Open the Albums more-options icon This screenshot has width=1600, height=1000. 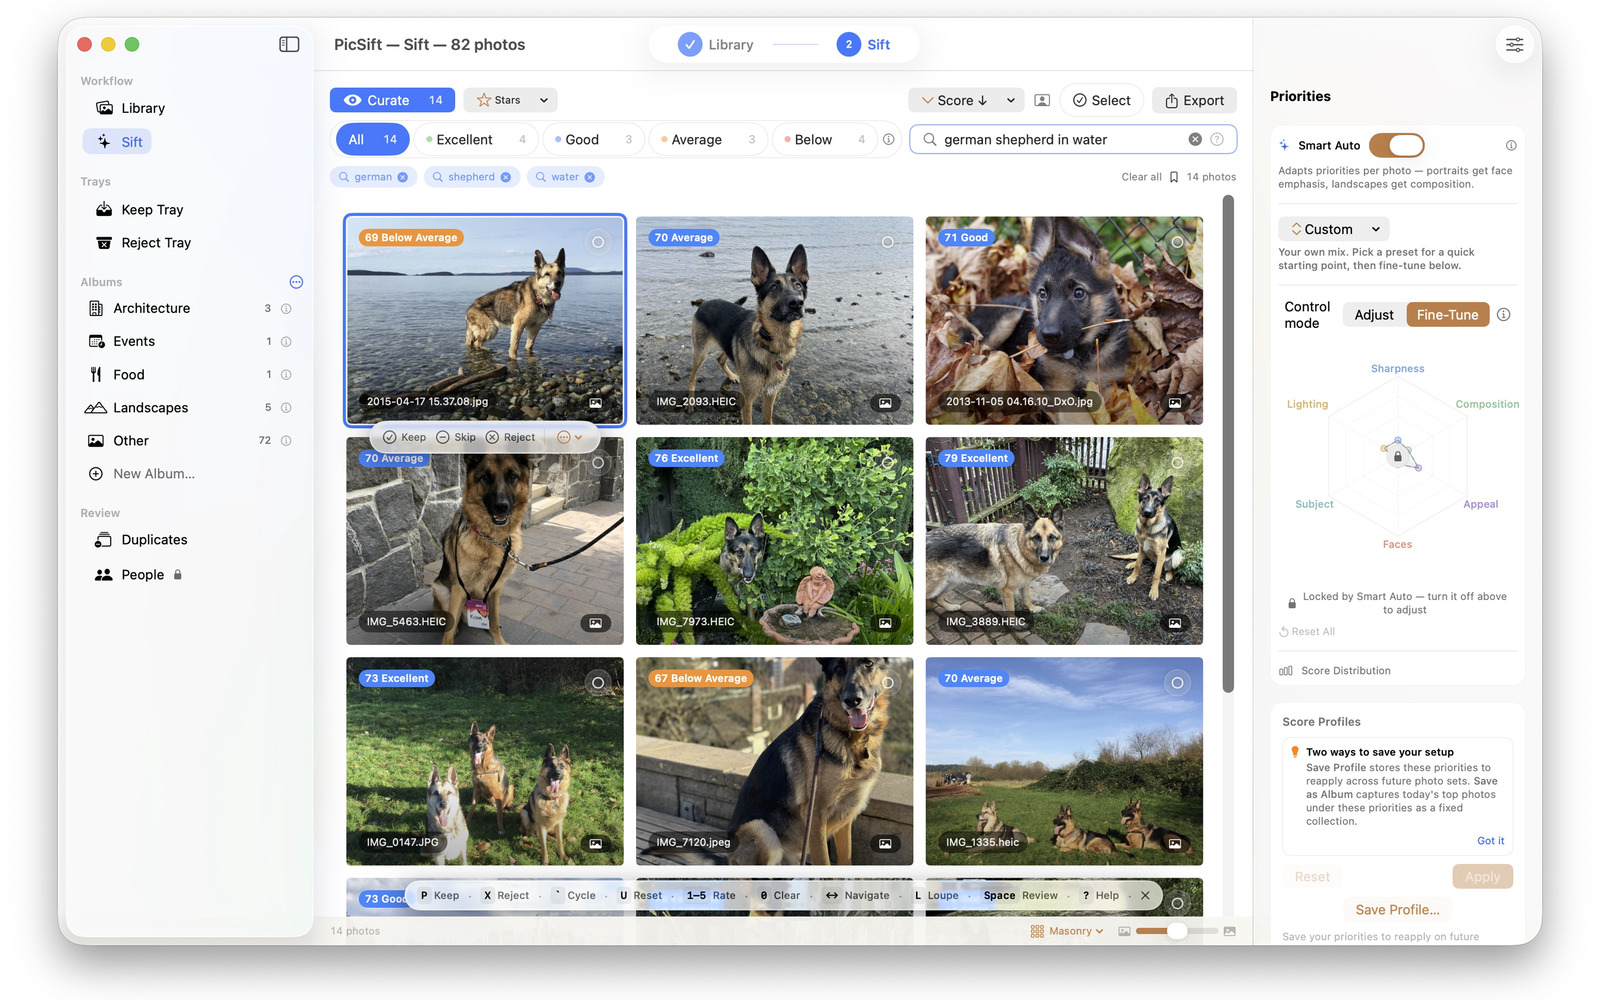(x=296, y=282)
